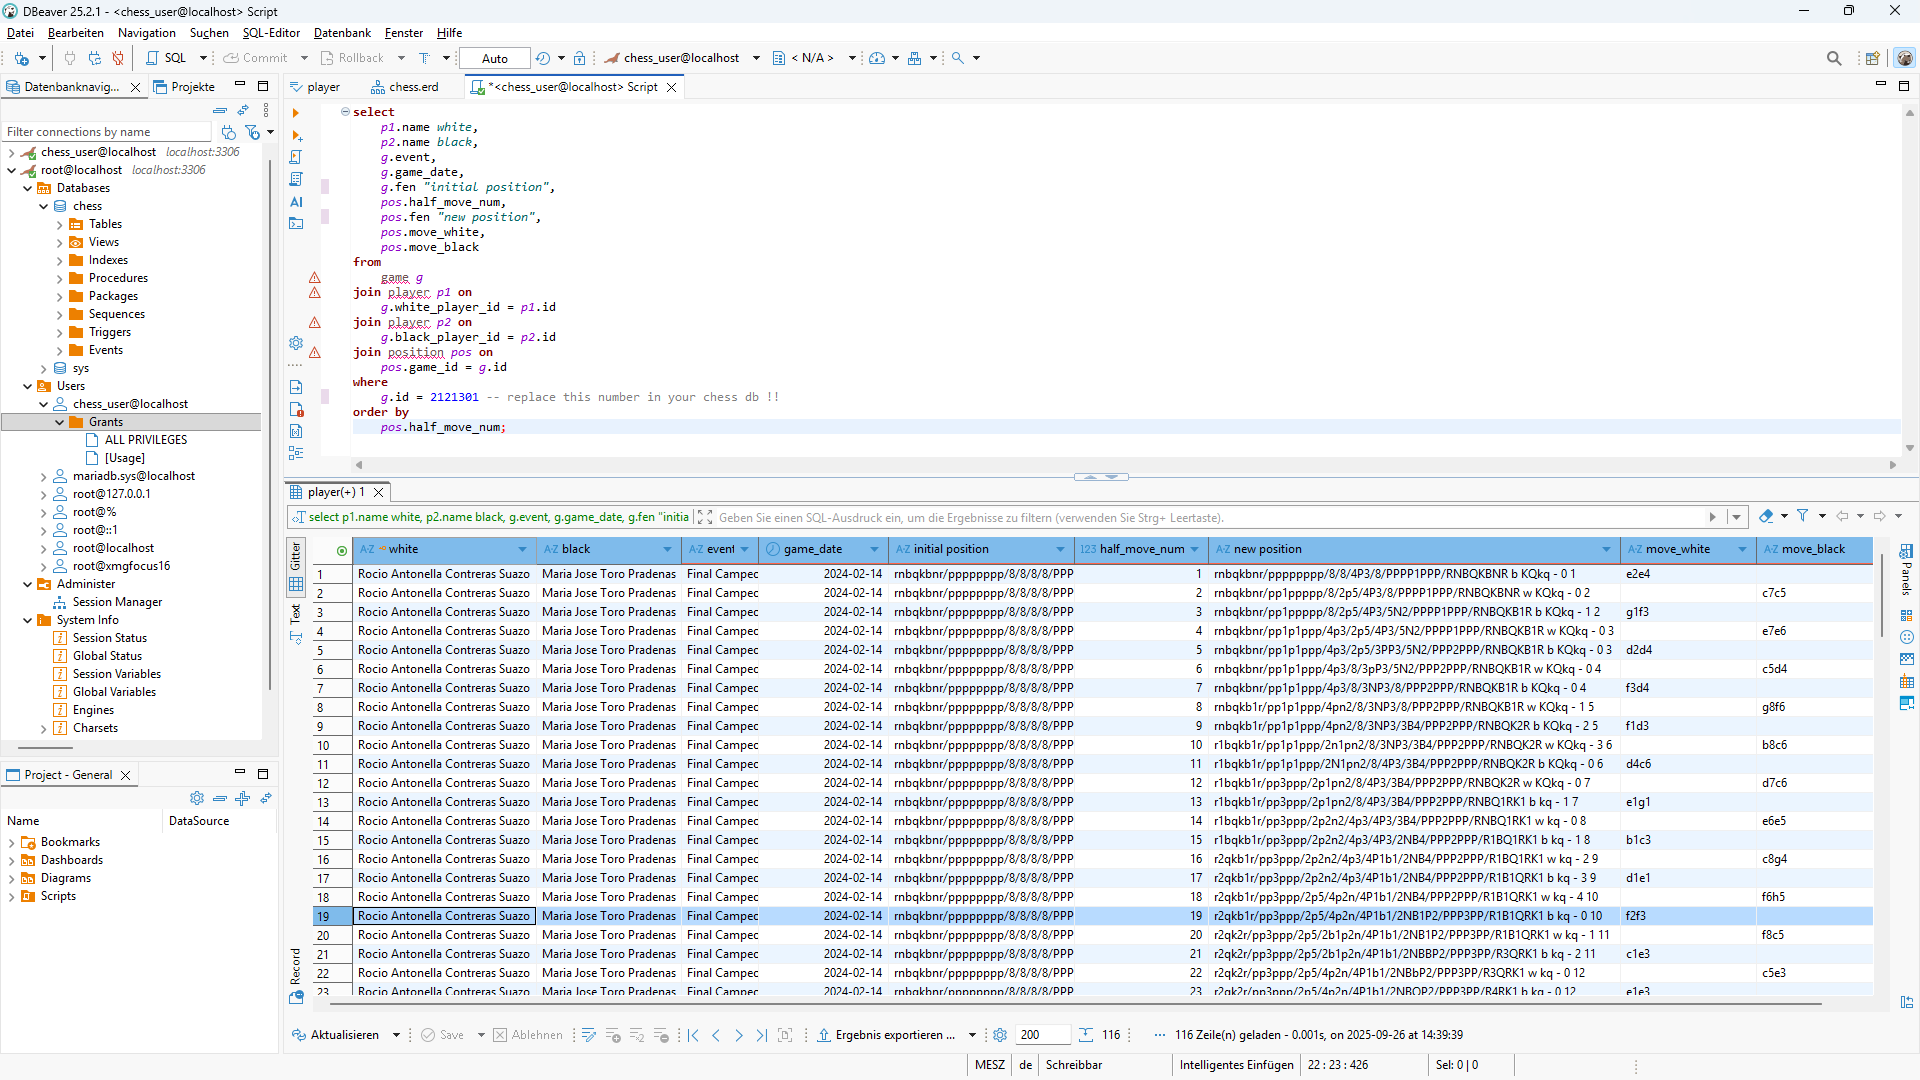Image resolution: width=1920 pixels, height=1080 pixels.
Task: Go to last result page arrow
Action: point(762,1035)
